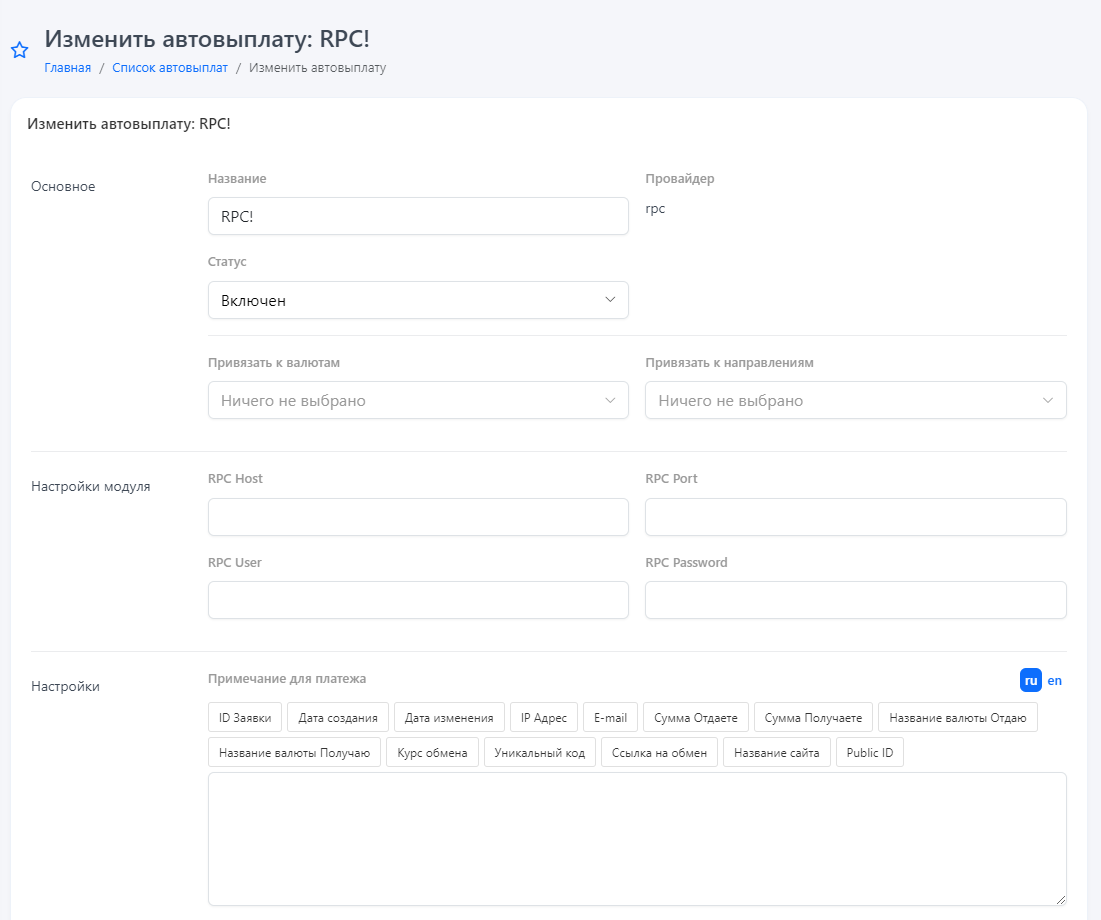Viewport: 1101px width, 920px height.
Task: Open the Статус dropdown
Action: (x=418, y=300)
